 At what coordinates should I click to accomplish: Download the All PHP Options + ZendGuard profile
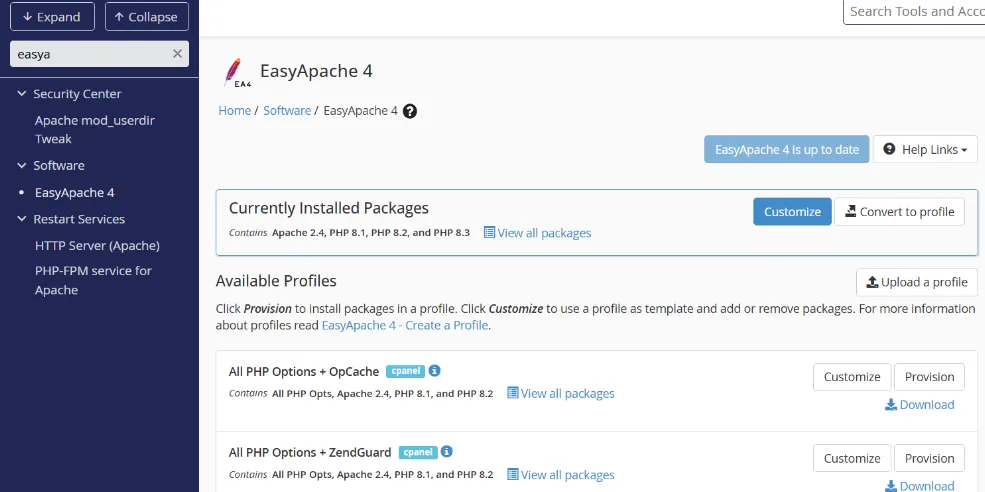click(x=920, y=486)
